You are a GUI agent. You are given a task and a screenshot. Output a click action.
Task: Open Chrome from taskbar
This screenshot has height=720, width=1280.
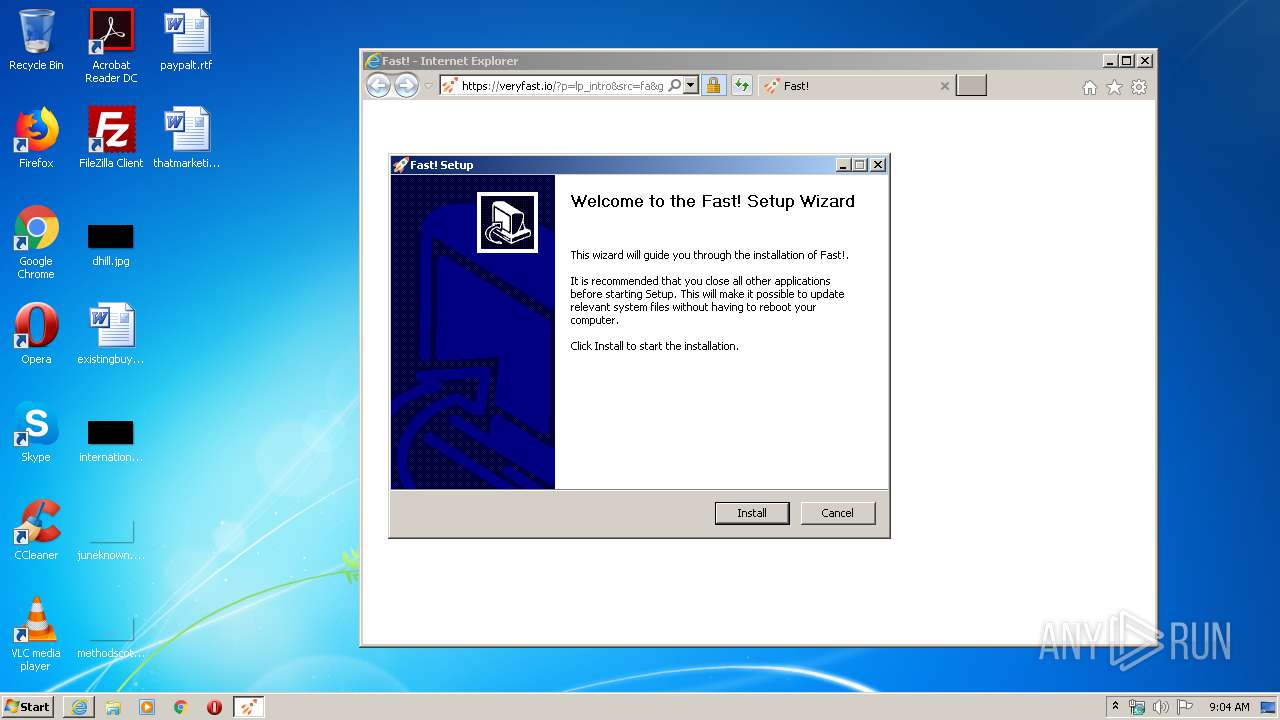[181, 707]
